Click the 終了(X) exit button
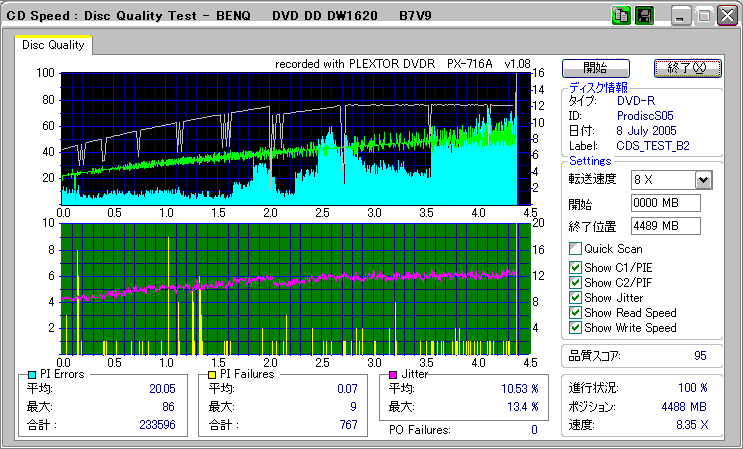743x449 pixels. click(687, 68)
